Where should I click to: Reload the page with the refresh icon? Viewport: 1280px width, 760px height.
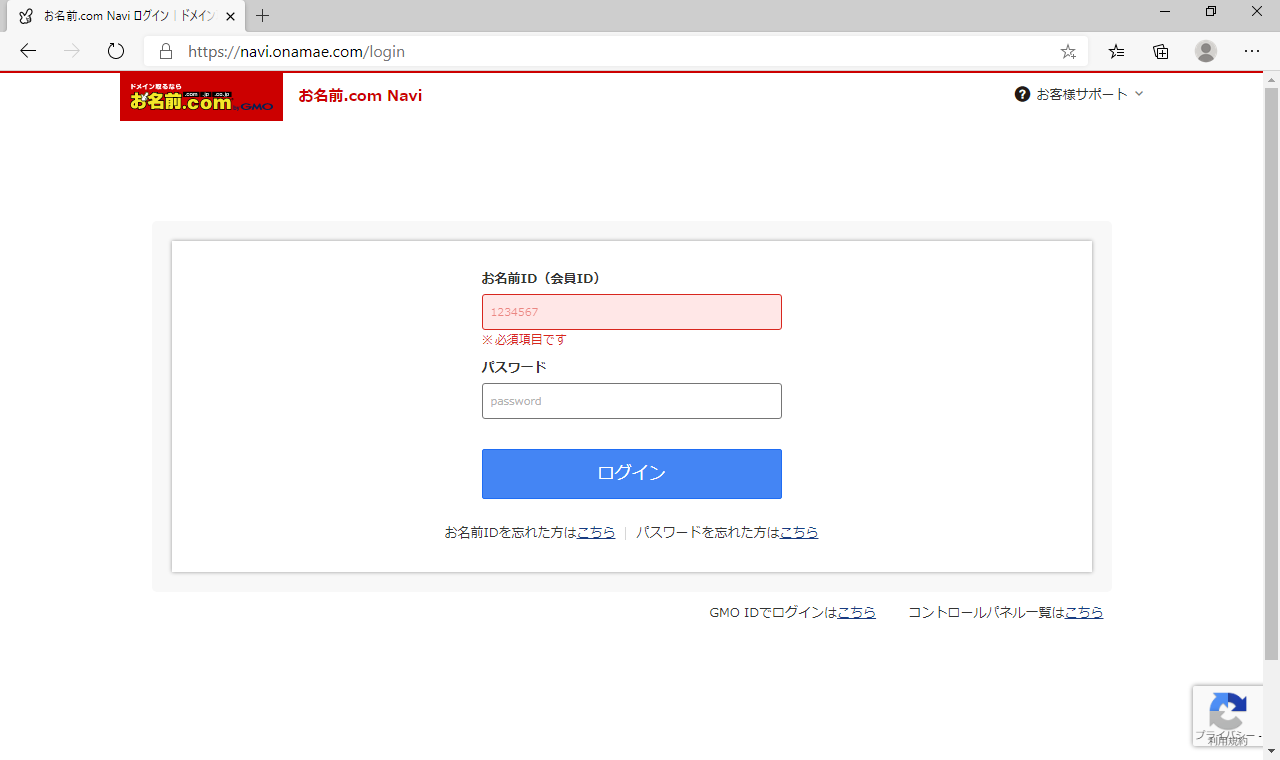click(116, 51)
